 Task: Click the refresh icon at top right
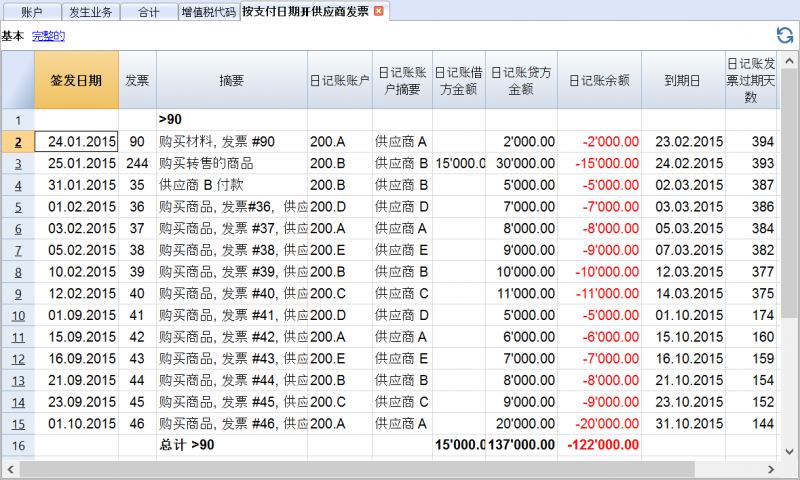pos(785,35)
